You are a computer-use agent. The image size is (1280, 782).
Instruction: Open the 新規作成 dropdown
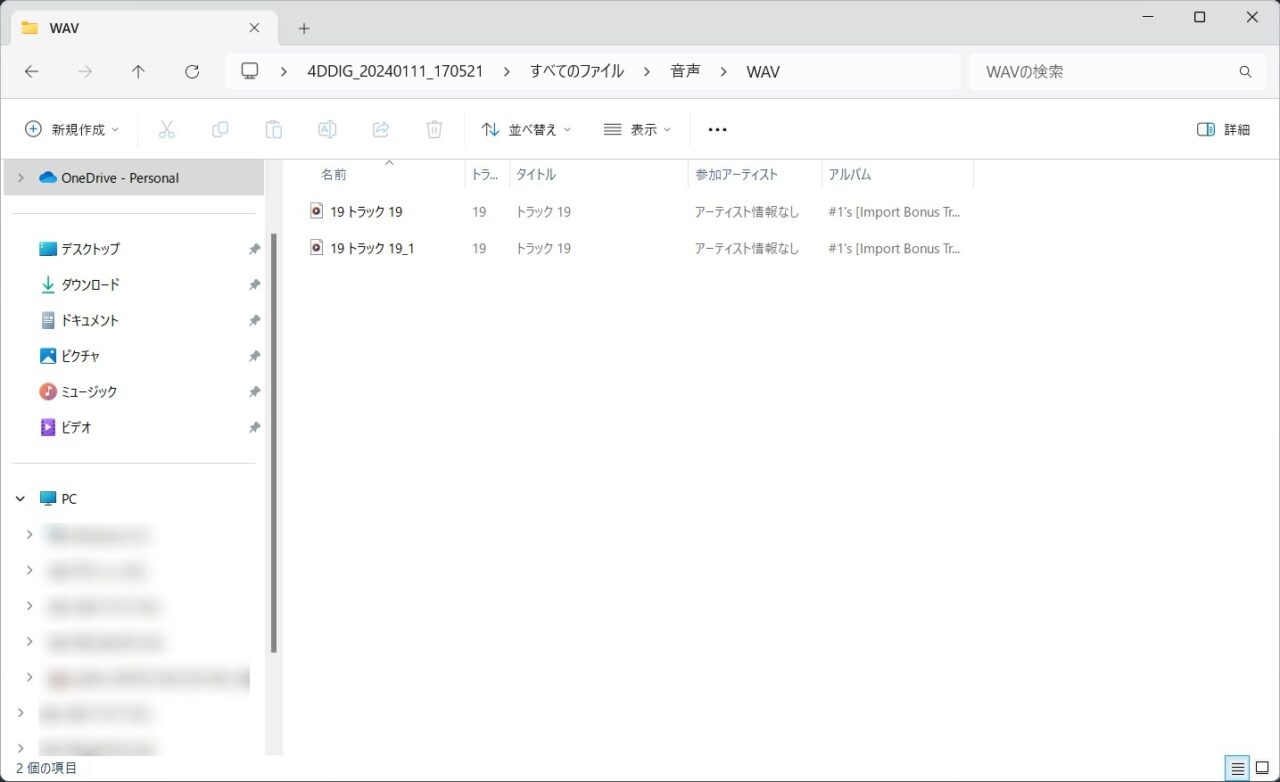tap(71, 129)
